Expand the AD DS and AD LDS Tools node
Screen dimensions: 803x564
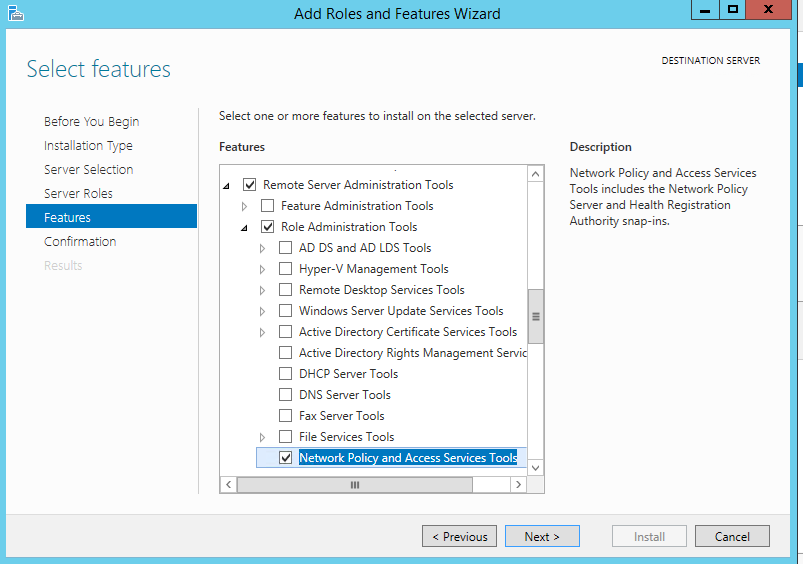coord(263,248)
